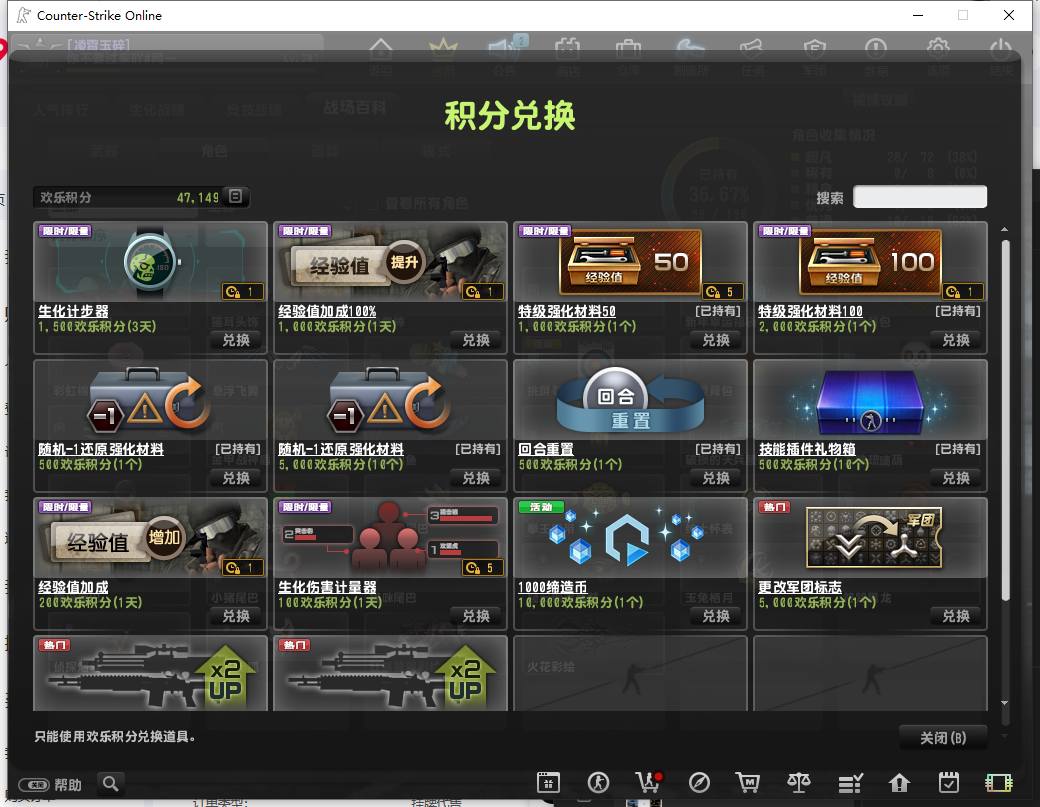Open the 特级强化材料50 item name link
The width and height of the screenshot is (1040, 807).
(x=567, y=311)
